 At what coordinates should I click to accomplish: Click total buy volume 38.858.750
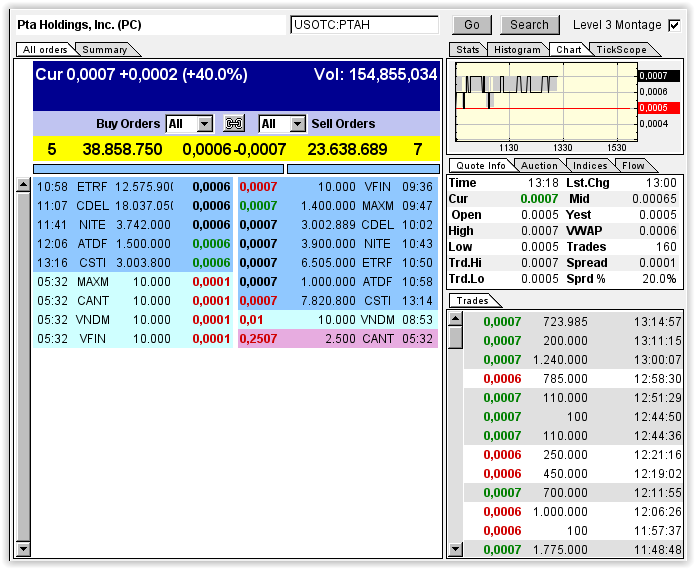(x=122, y=149)
